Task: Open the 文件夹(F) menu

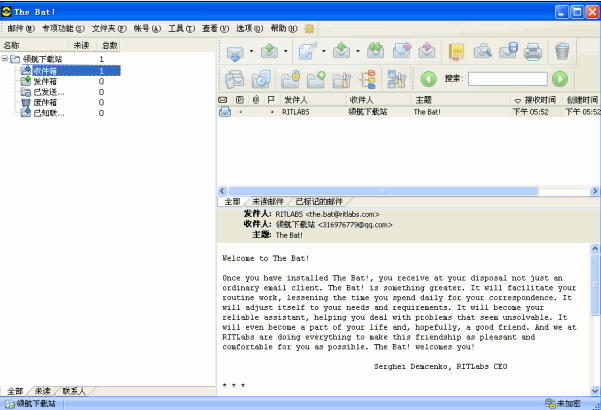Action: pyautogui.click(x=109, y=28)
